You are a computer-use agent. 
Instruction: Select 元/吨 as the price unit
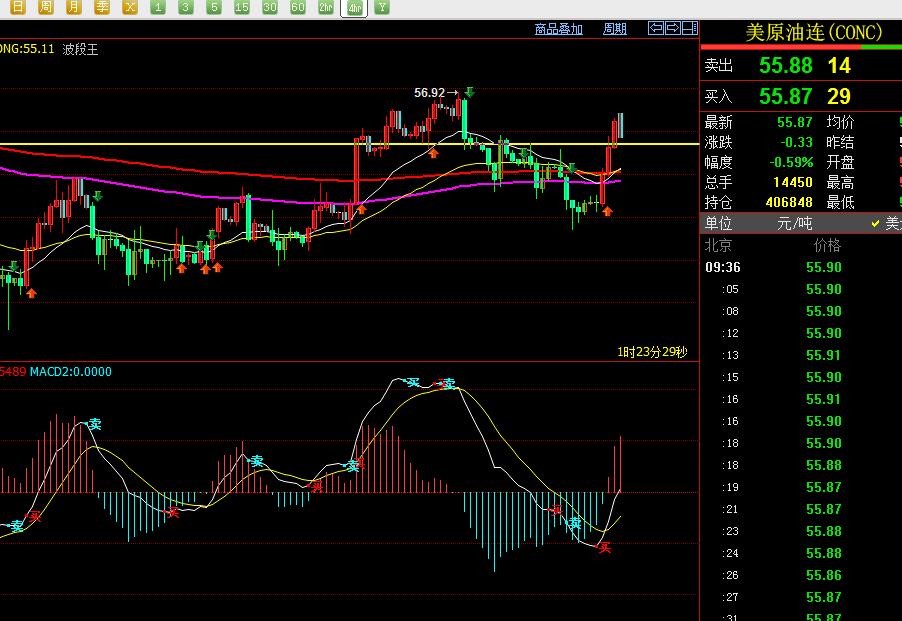(797, 224)
